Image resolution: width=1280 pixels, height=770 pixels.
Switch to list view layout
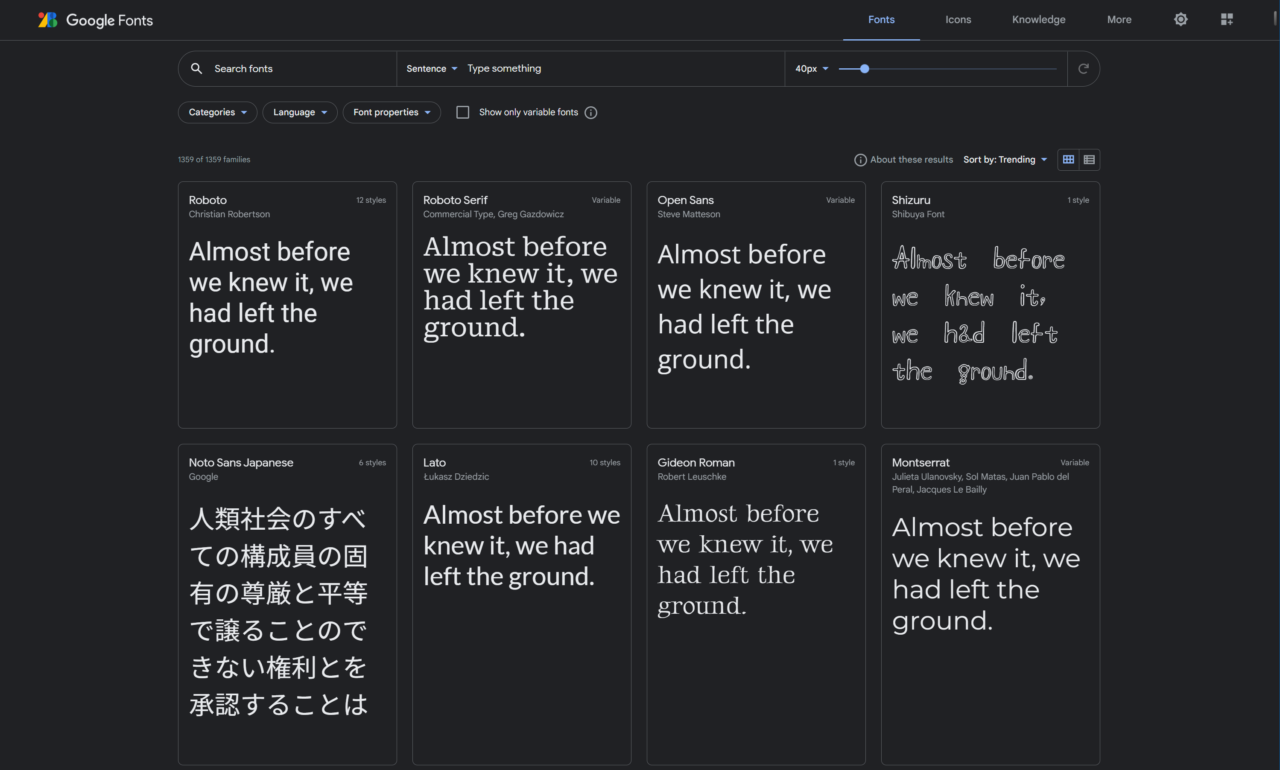click(1089, 160)
